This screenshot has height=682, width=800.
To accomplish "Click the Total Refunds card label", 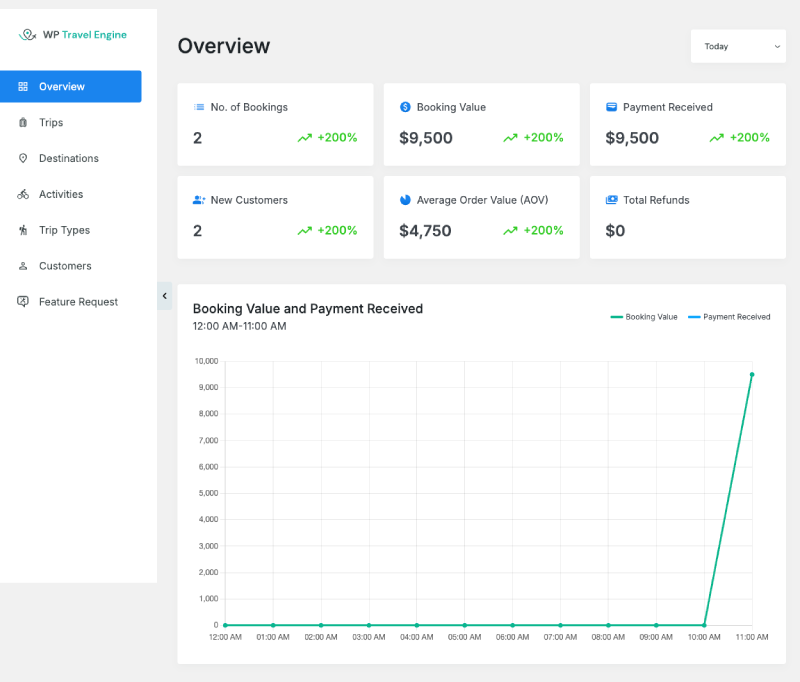I will tap(656, 200).
